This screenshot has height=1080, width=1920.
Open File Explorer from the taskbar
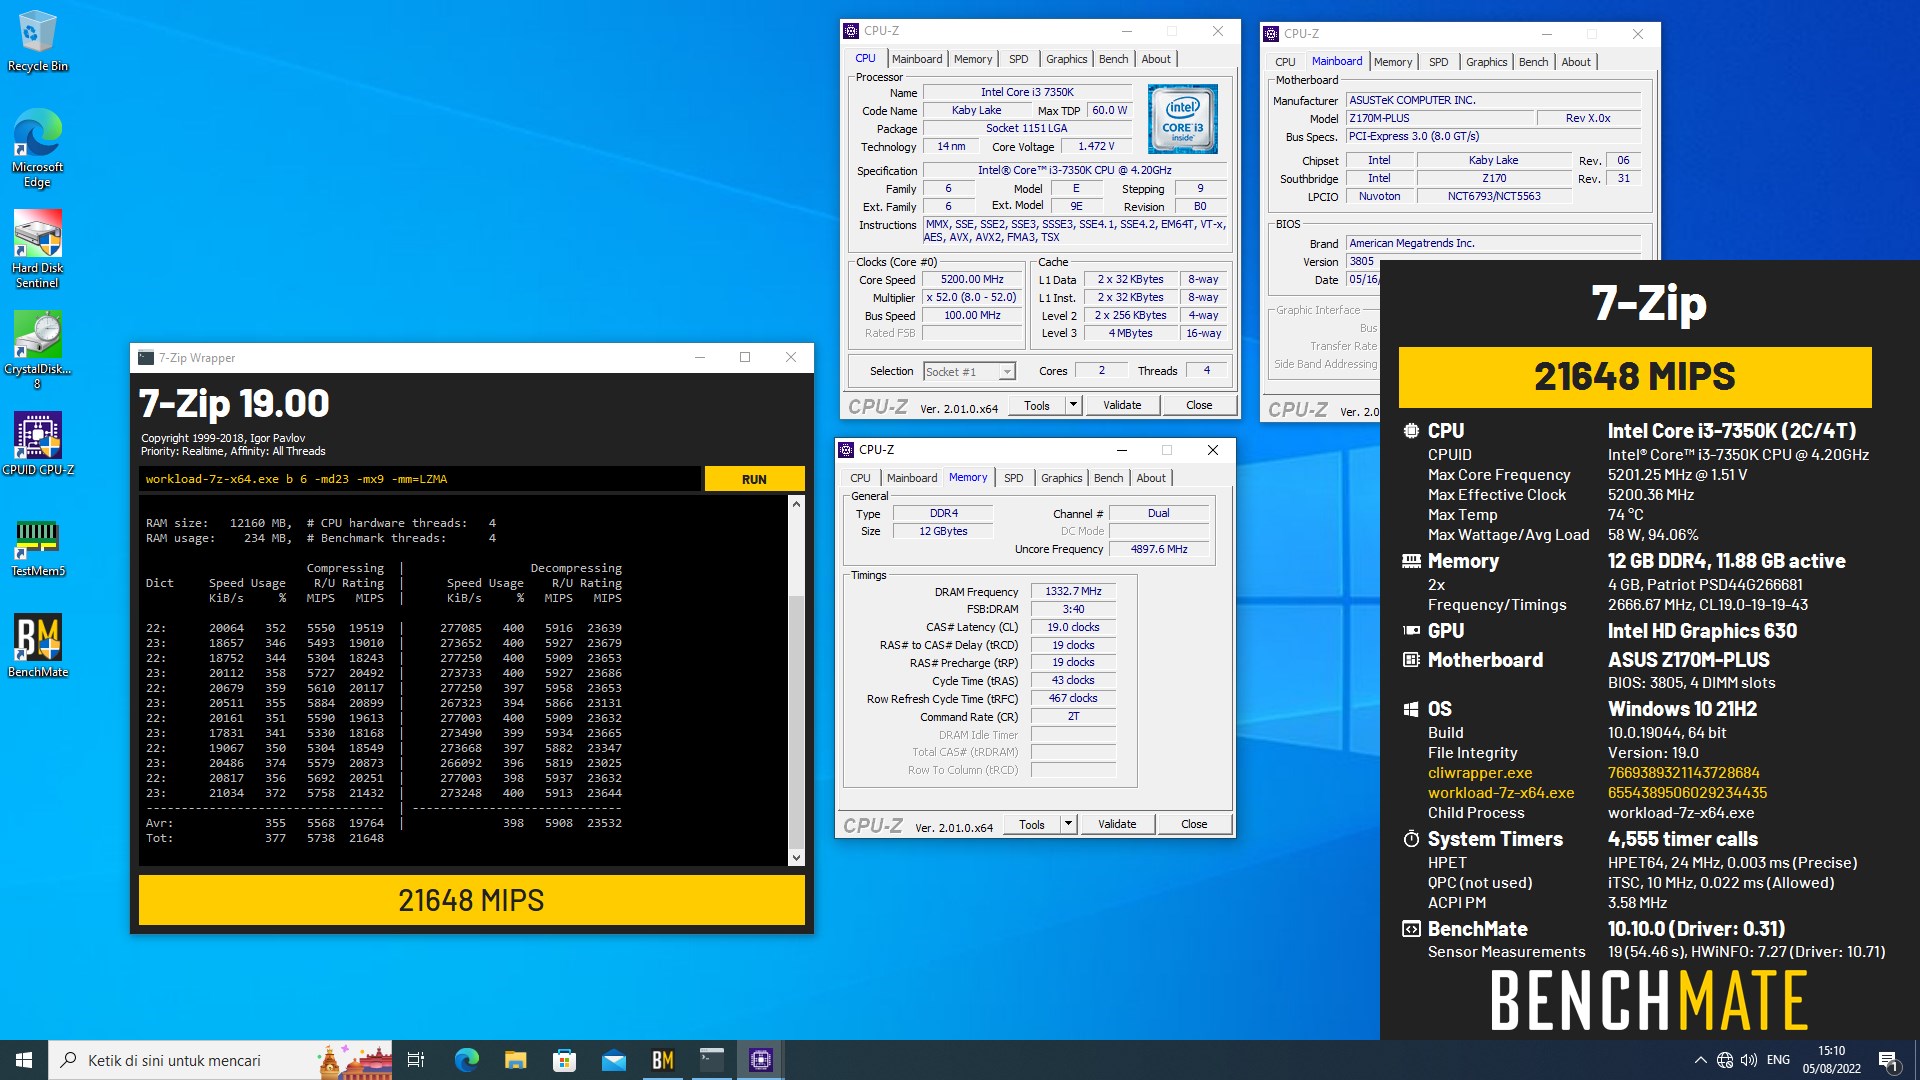(515, 1060)
